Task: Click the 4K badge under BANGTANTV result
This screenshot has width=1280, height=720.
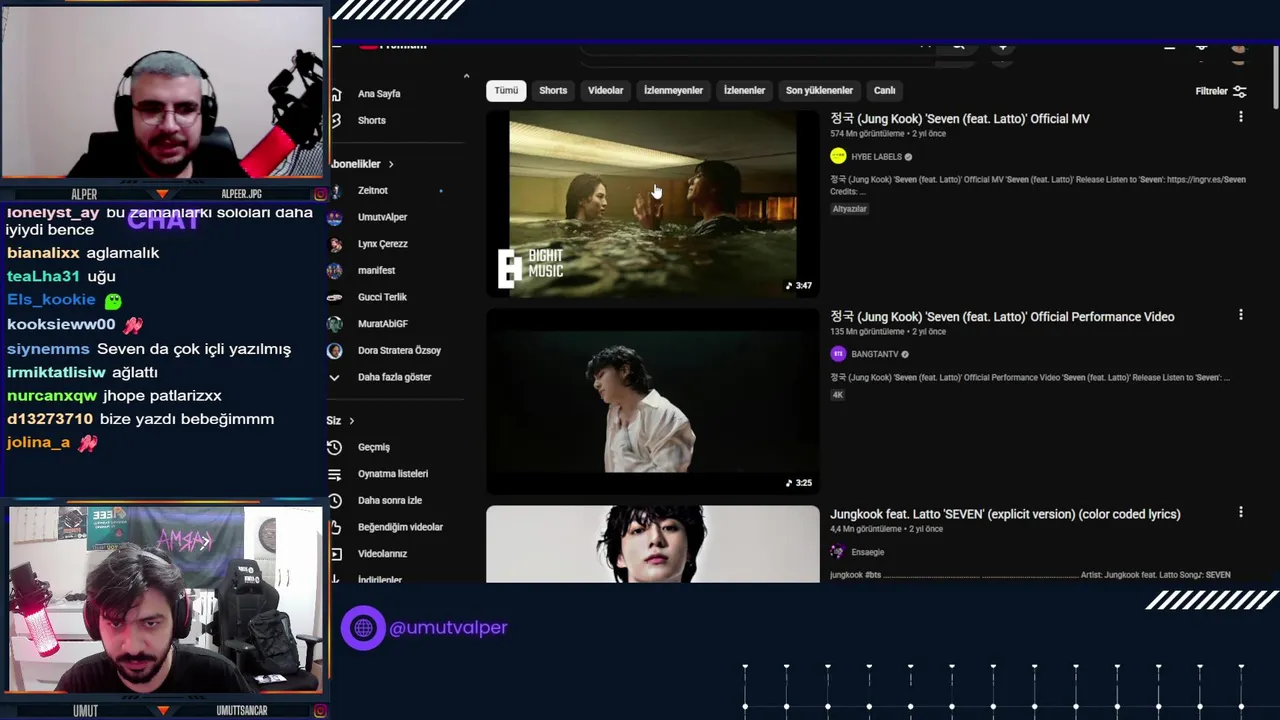Action: pos(837,395)
